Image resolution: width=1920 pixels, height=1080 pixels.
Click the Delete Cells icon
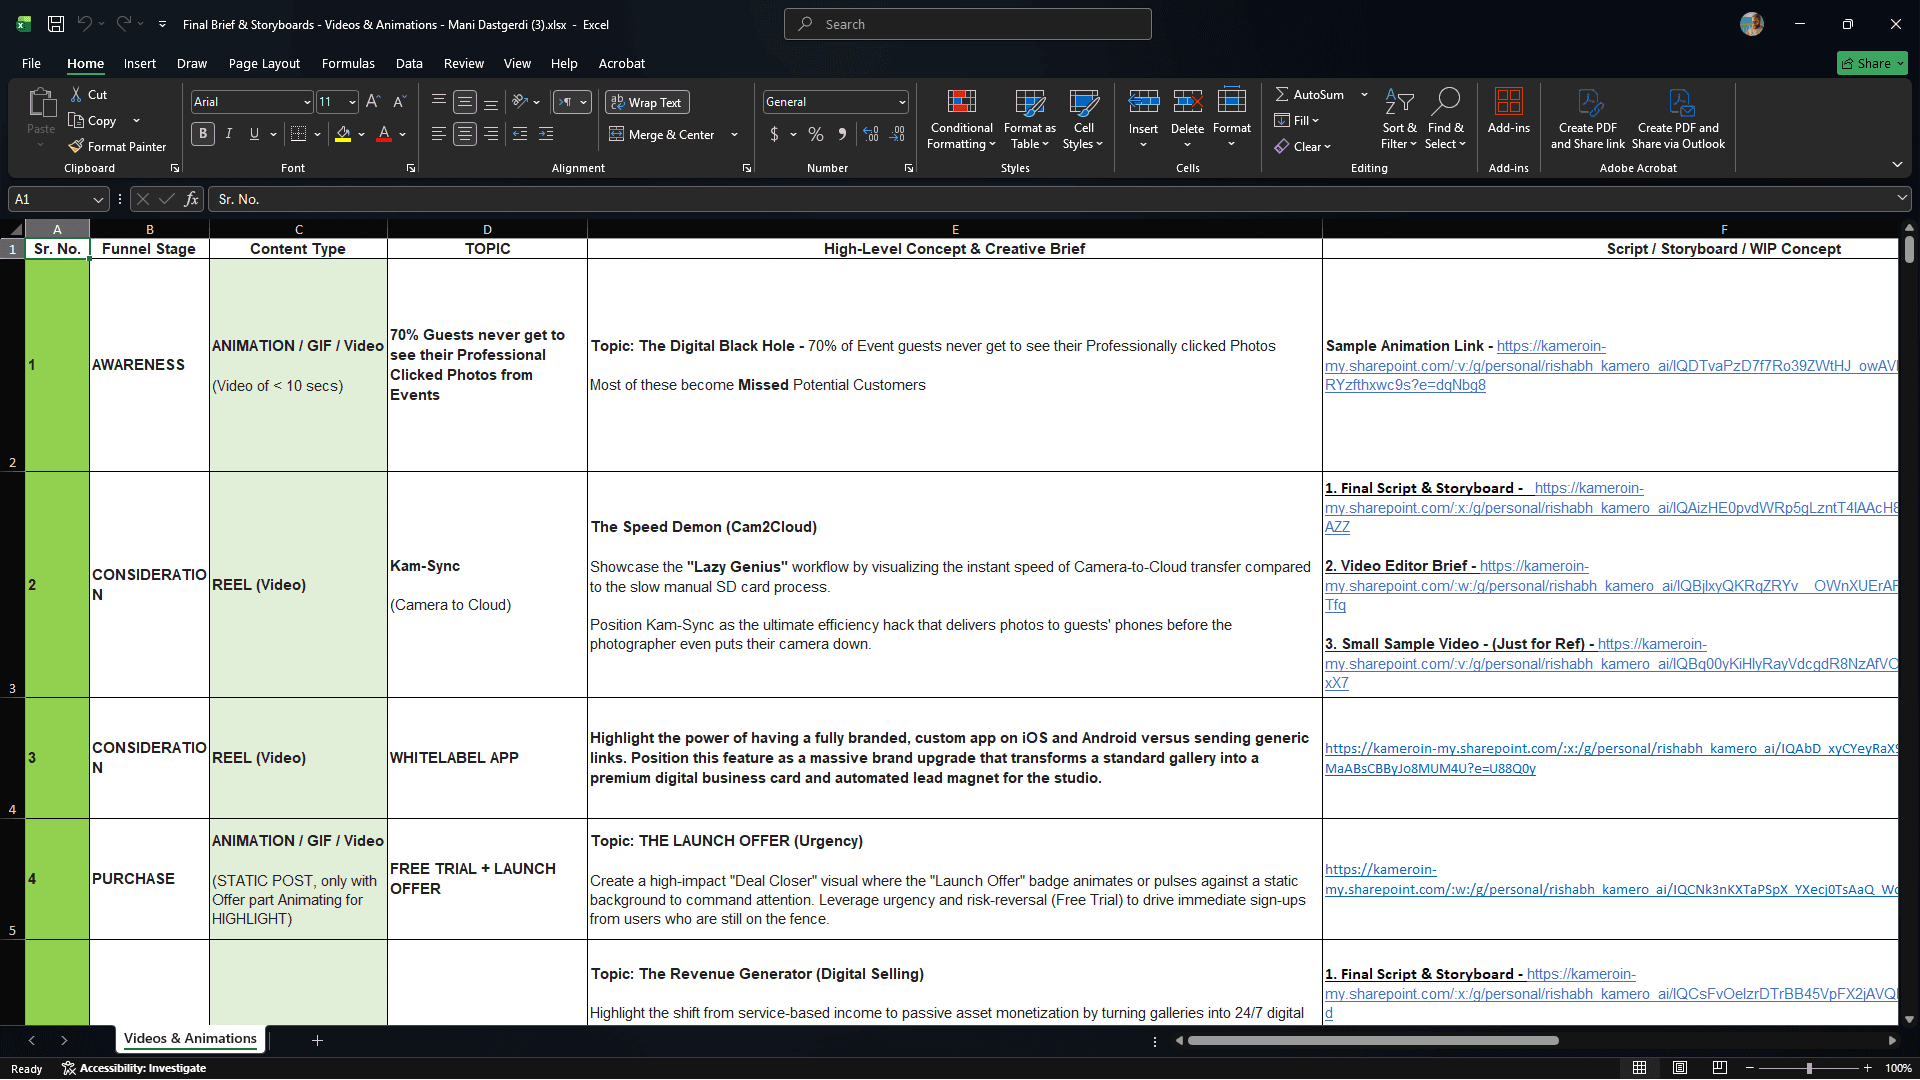coord(1187,102)
